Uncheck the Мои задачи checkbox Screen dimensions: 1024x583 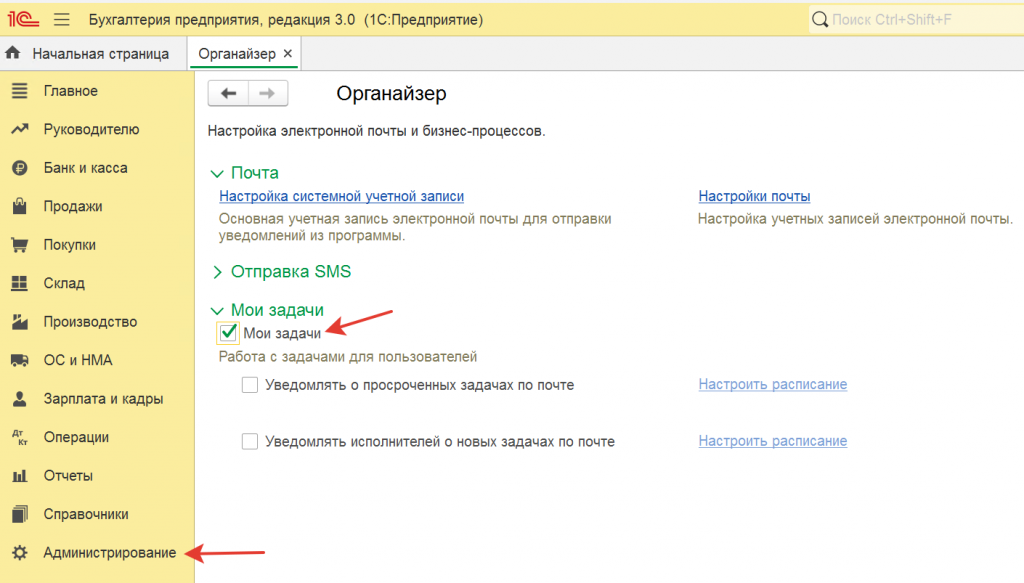tap(228, 333)
